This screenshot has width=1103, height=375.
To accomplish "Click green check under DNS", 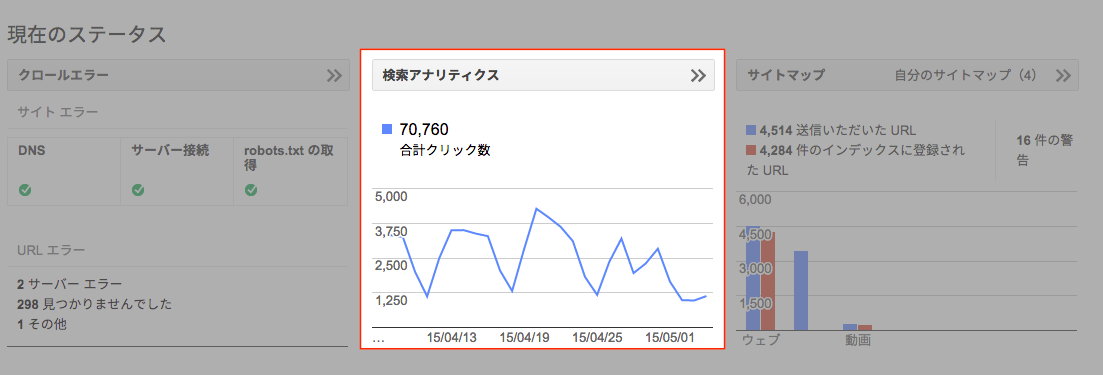I will [x=25, y=189].
